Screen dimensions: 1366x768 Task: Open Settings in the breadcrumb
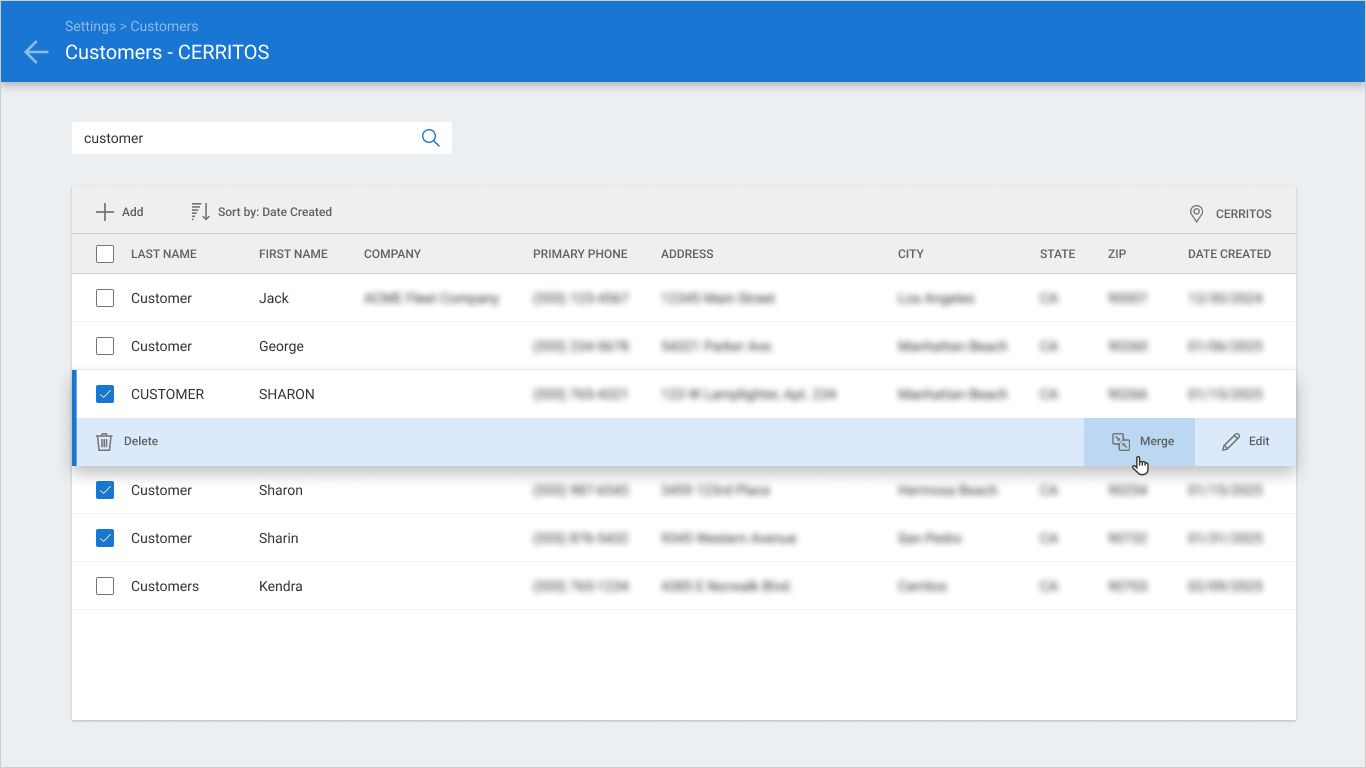[90, 26]
